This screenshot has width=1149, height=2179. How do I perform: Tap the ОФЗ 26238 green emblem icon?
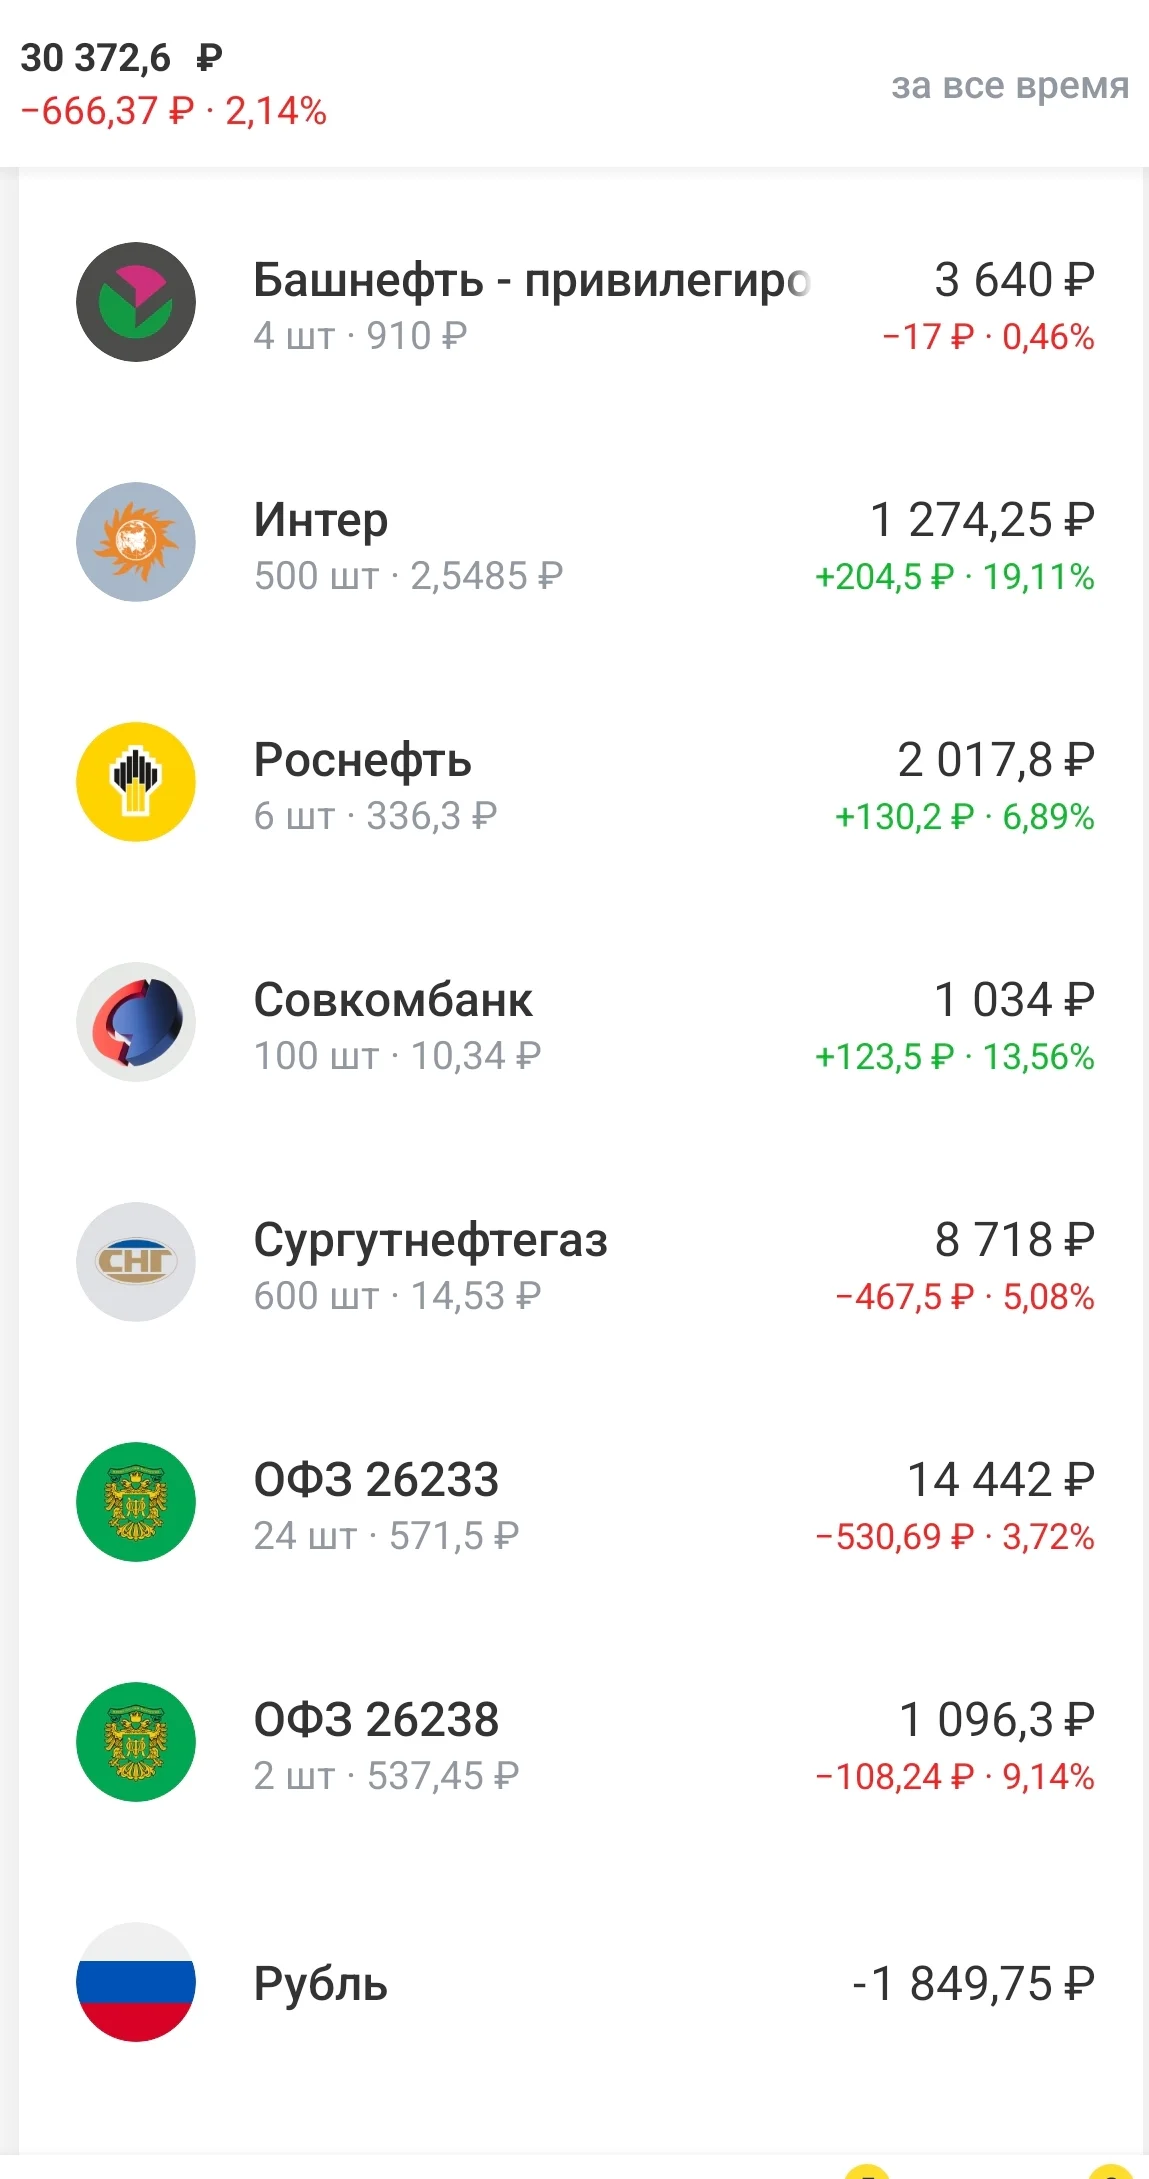point(136,1742)
